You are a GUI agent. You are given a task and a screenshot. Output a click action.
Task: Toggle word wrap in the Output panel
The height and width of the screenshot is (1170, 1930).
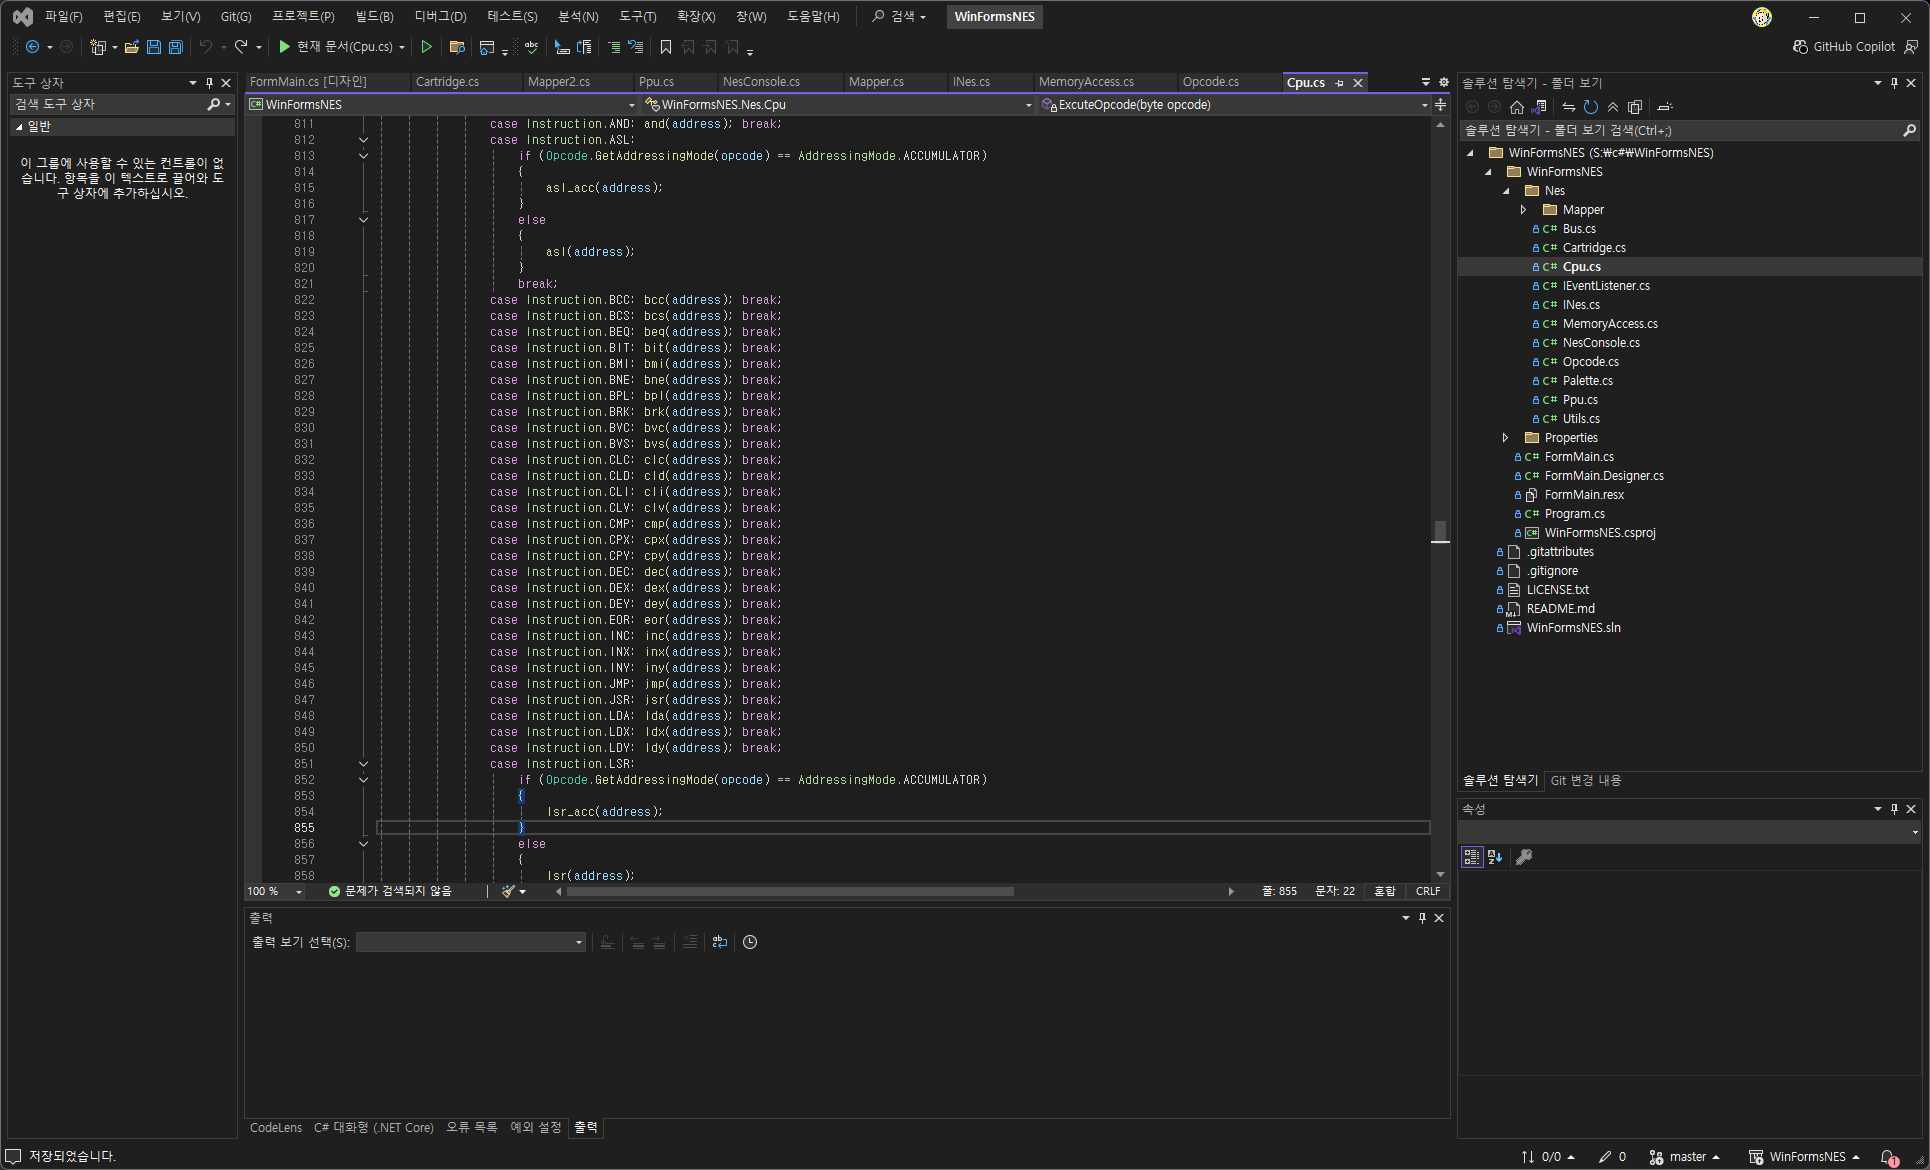(x=720, y=942)
